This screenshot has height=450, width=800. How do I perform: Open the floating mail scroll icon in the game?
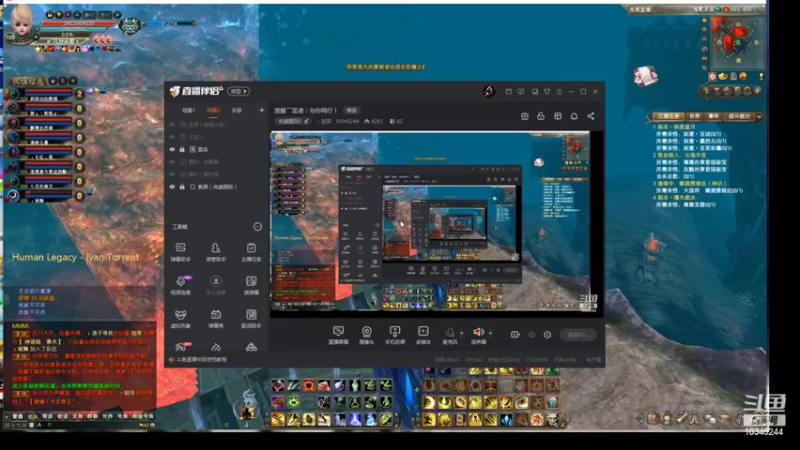pos(645,76)
